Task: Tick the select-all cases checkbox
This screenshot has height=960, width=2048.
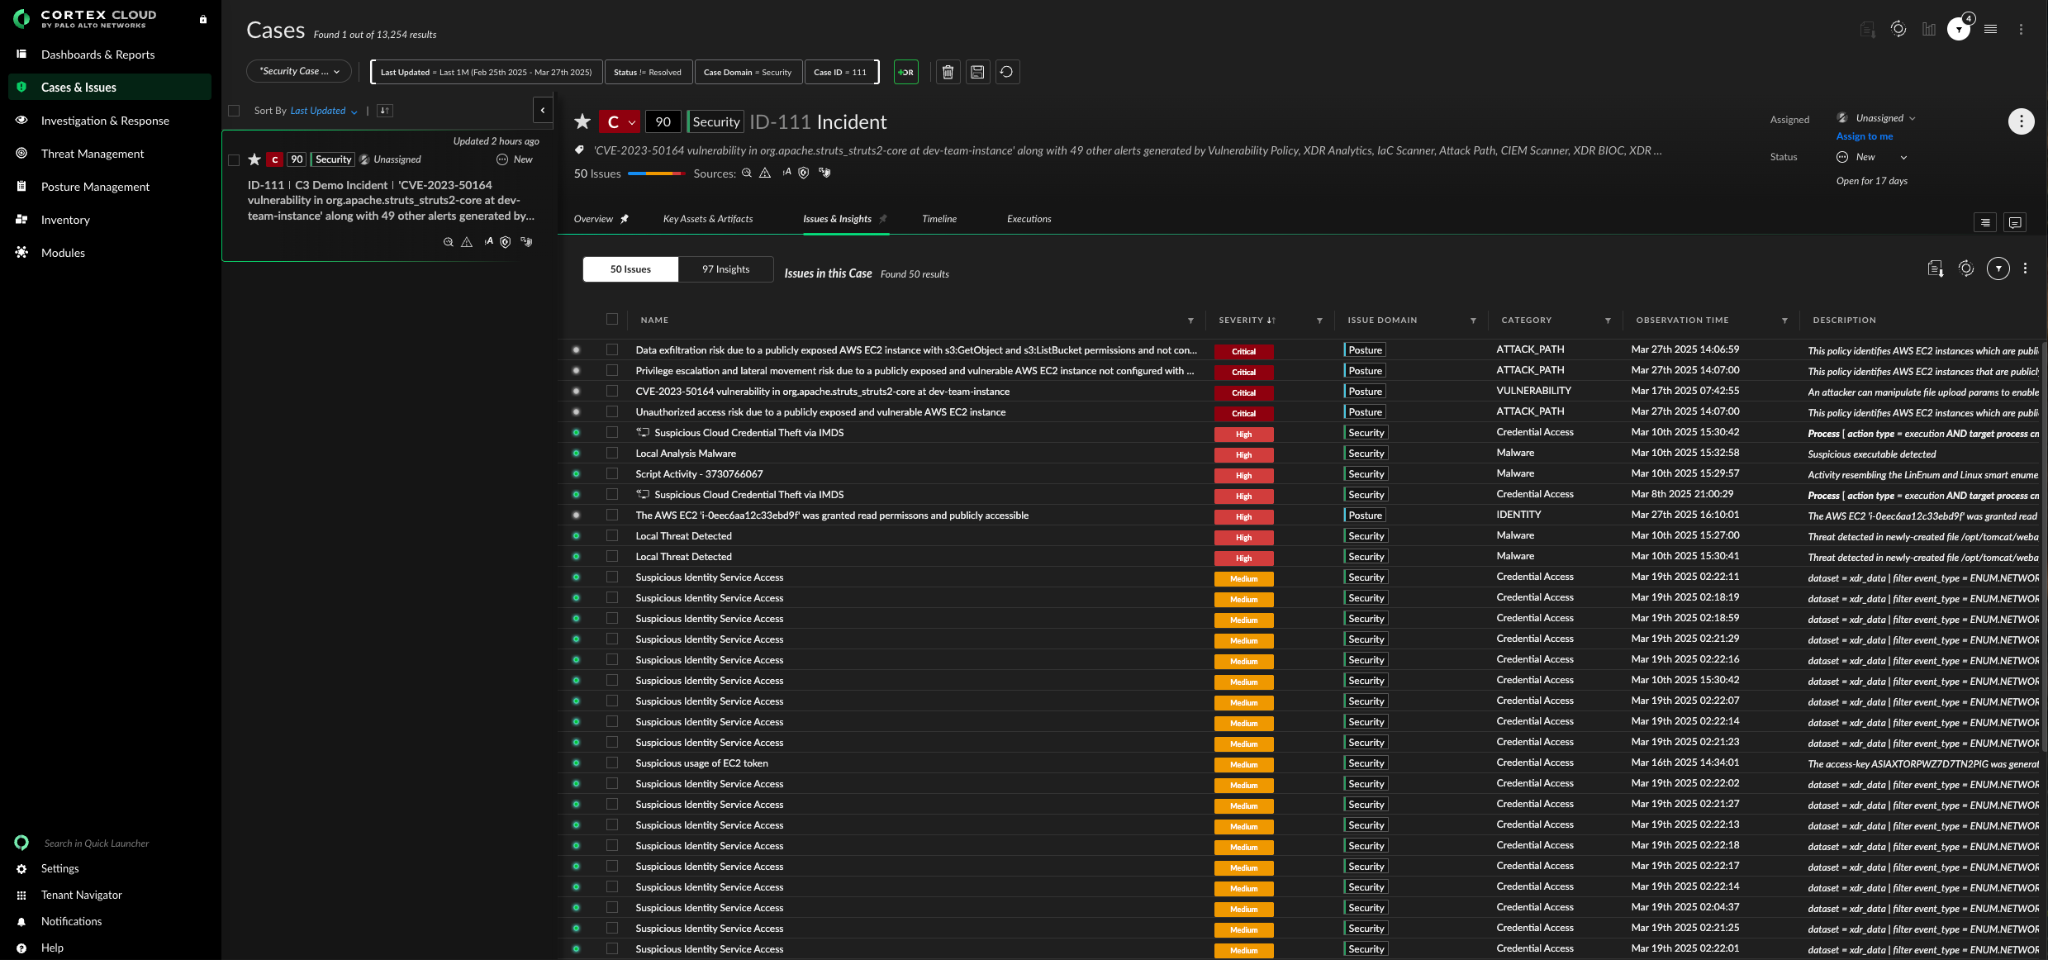Action: (234, 111)
